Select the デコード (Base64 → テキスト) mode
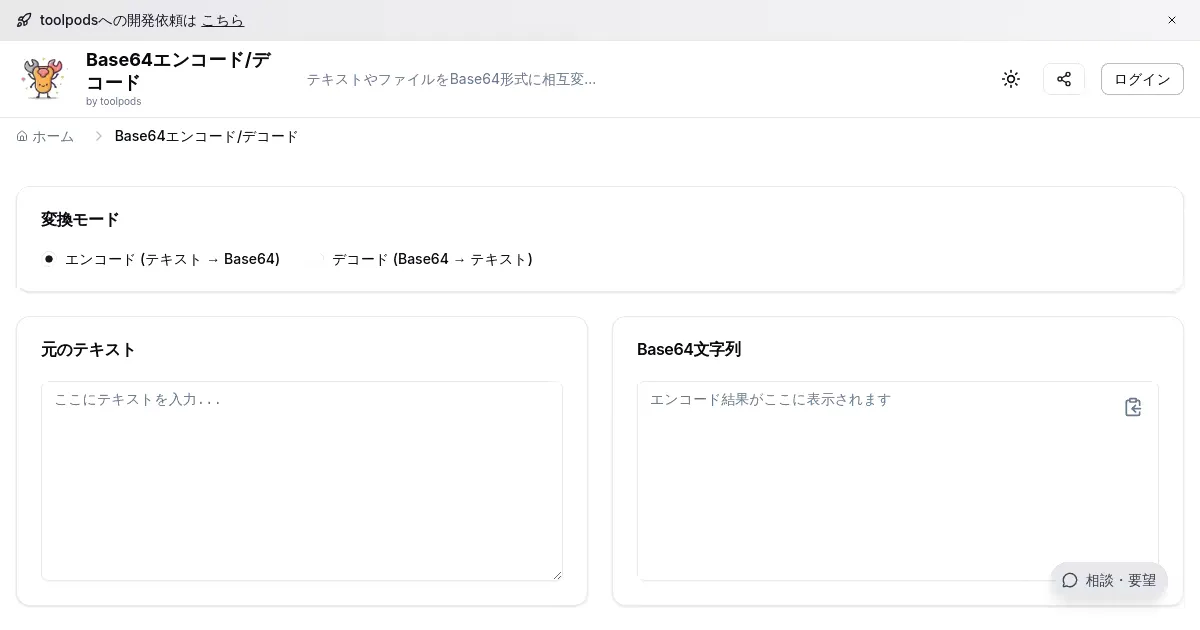 click(x=432, y=259)
